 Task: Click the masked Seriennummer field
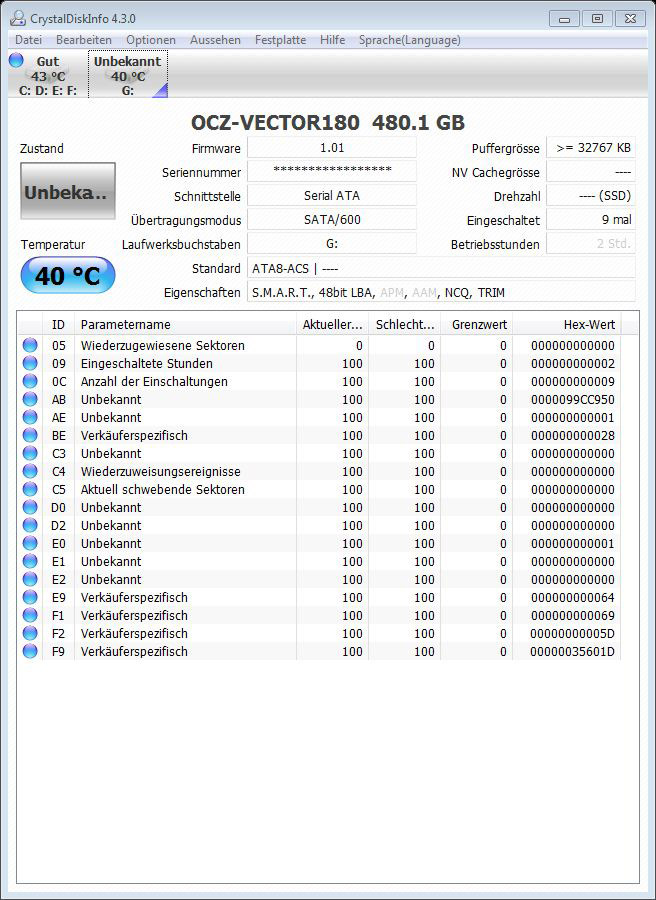tap(332, 171)
